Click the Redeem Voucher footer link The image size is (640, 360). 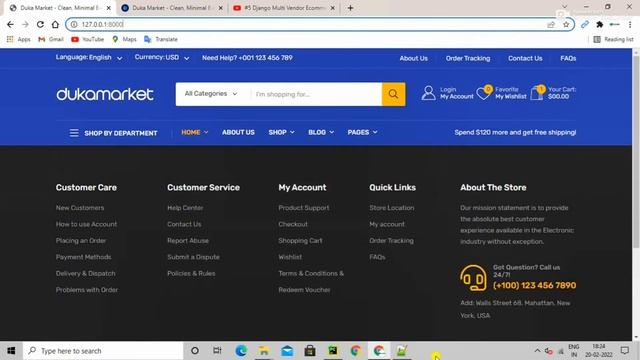coord(304,290)
